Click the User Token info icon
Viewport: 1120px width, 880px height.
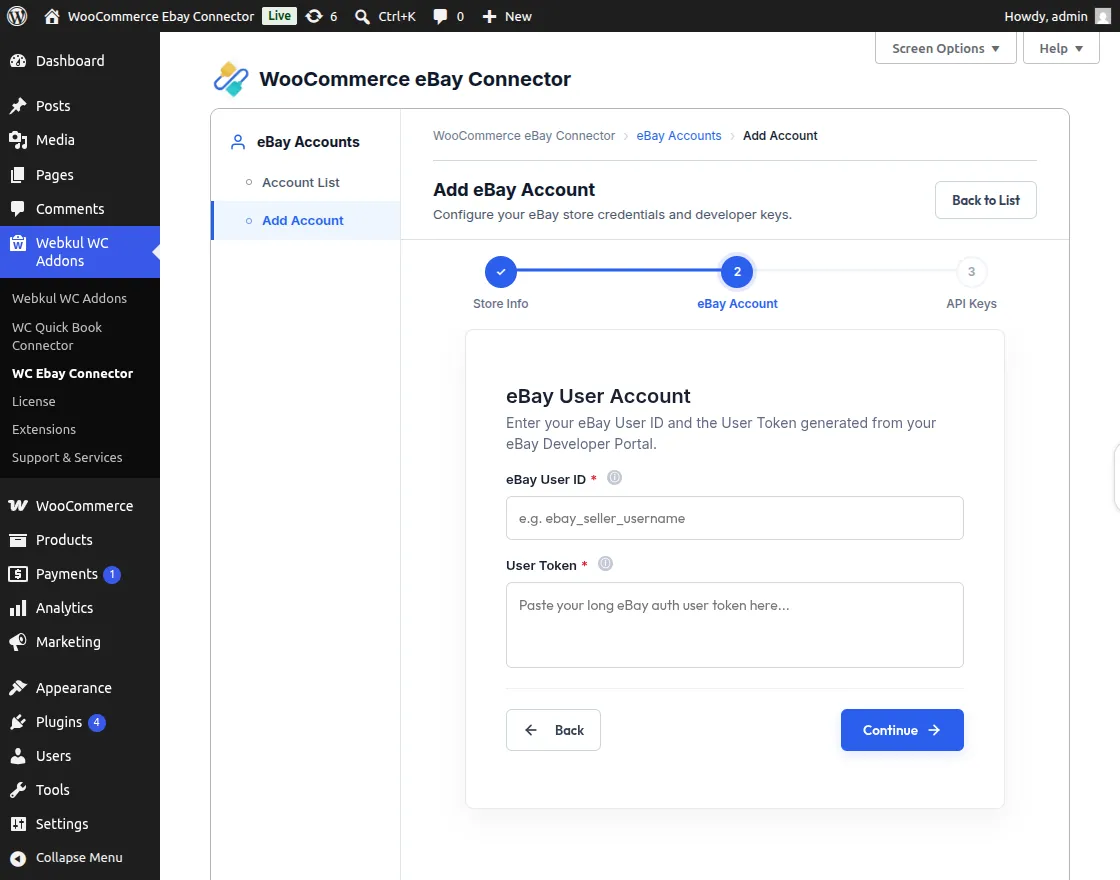[x=605, y=564]
